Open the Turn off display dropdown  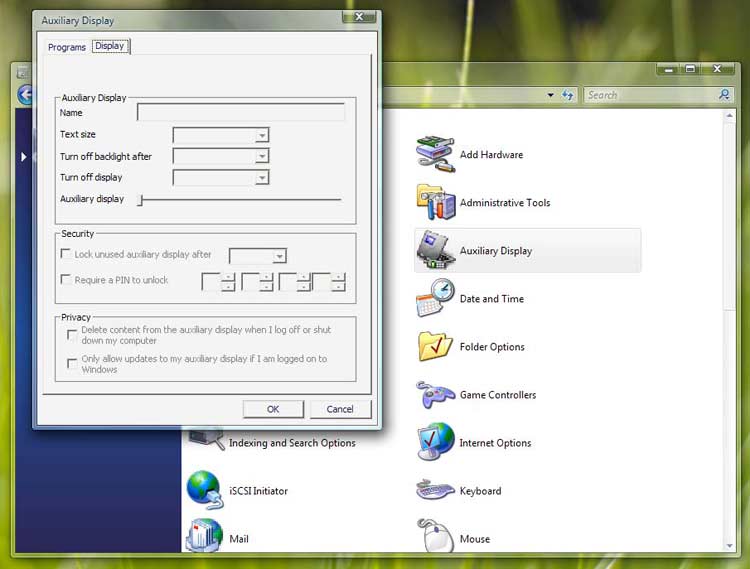[x=261, y=178]
